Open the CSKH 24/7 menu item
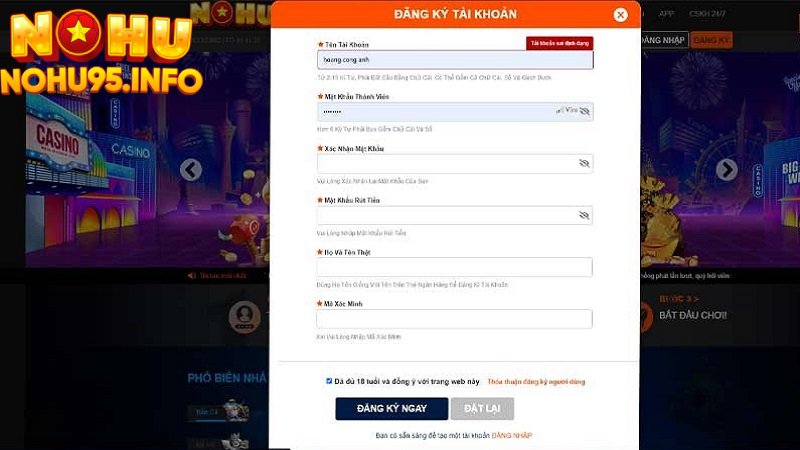This screenshot has width=800, height=450. click(707, 14)
